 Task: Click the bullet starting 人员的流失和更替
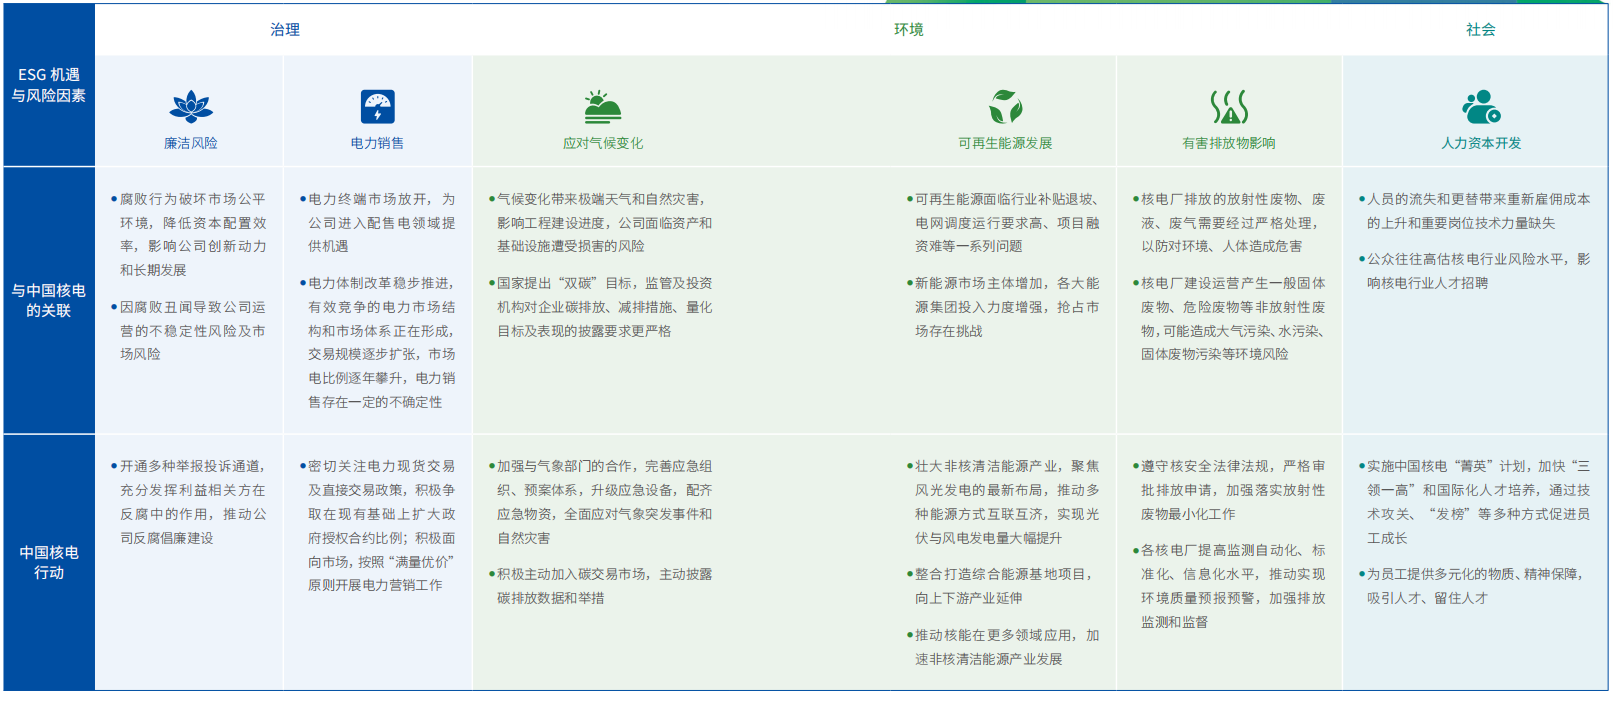point(1475,211)
